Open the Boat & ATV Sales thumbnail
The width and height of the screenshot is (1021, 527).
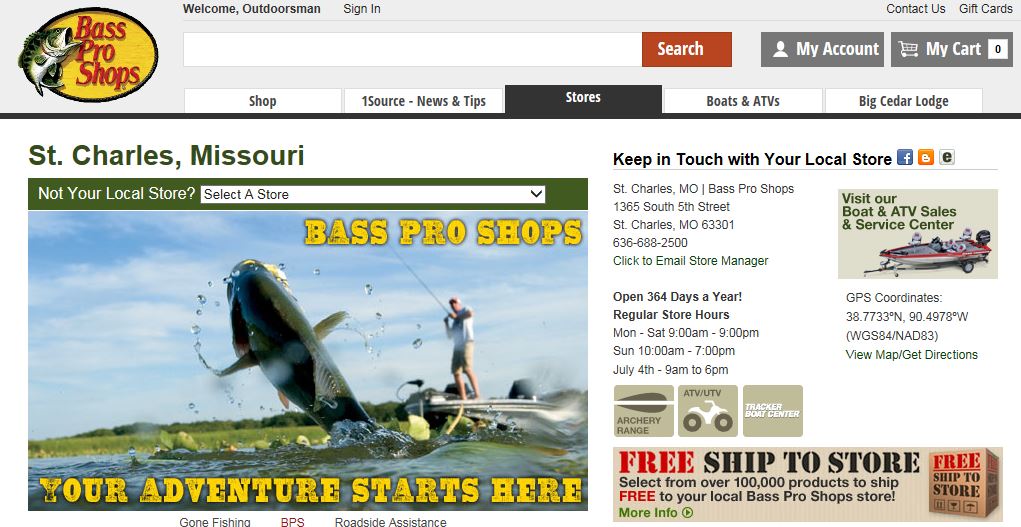[x=917, y=234]
